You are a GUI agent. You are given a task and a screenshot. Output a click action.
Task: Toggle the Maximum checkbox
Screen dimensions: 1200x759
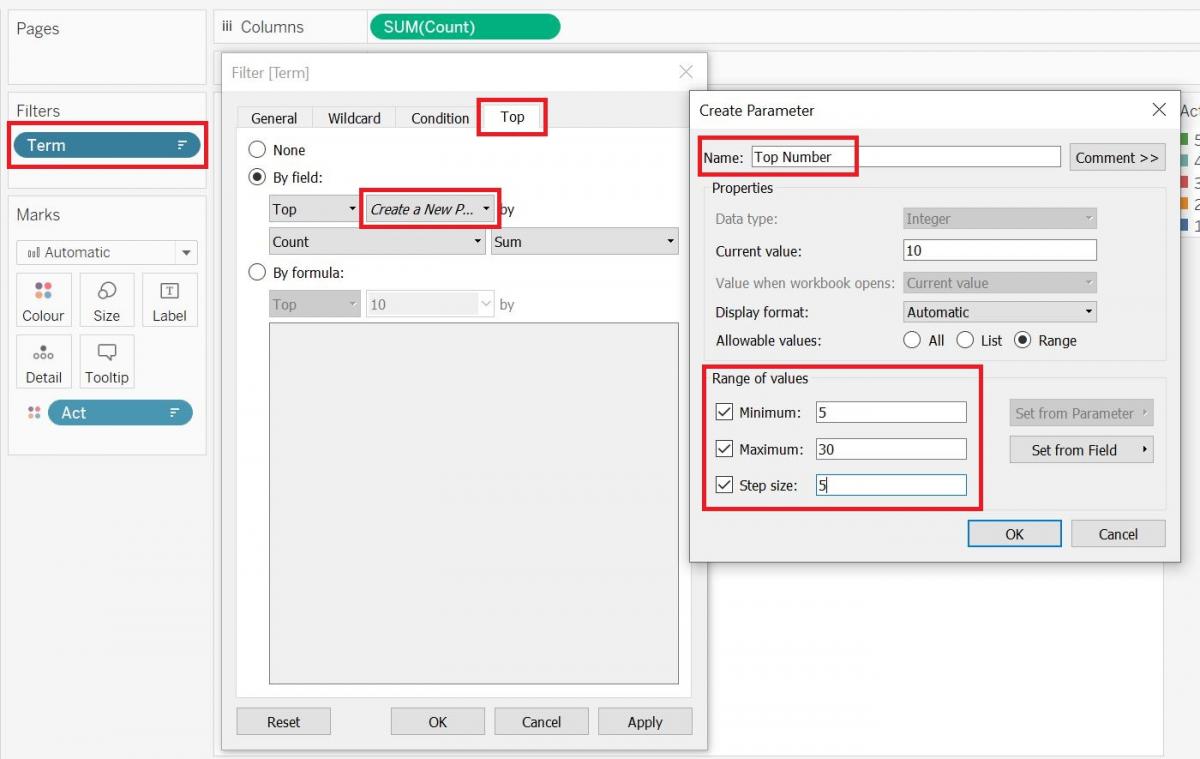725,449
